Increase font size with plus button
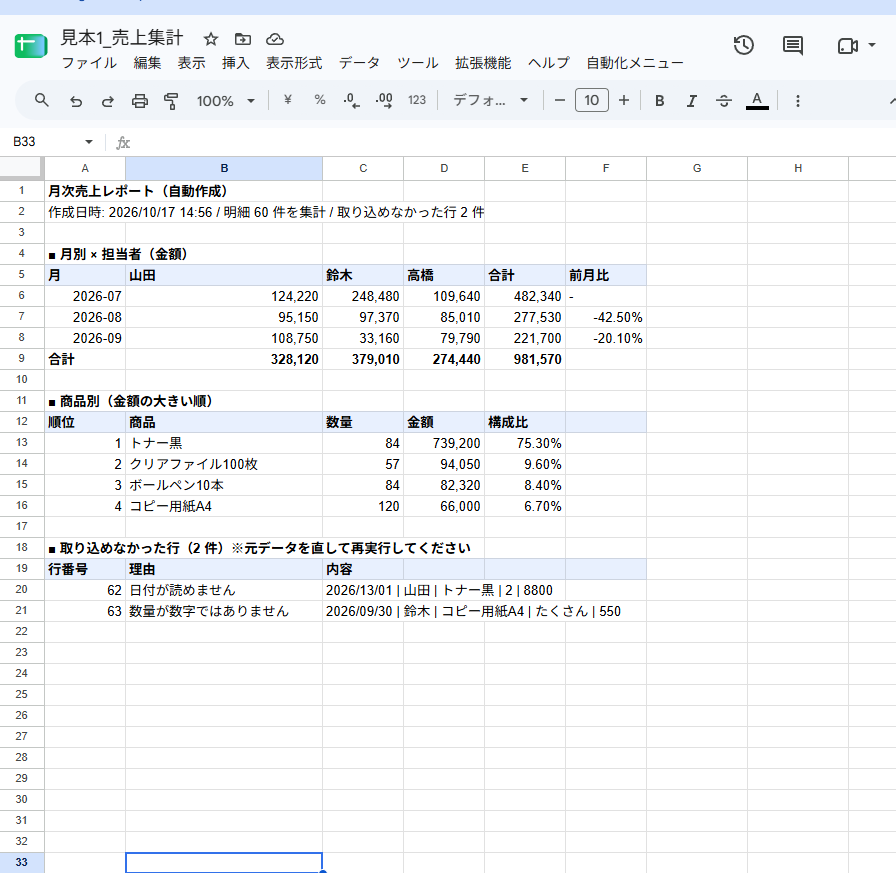Image resolution: width=896 pixels, height=873 pixels. [624, 101]
